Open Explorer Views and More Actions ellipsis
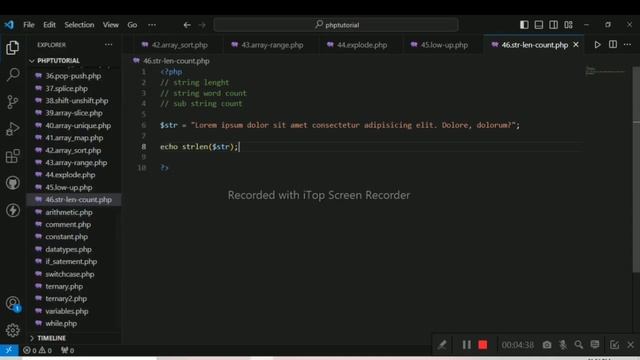This screenshot has width=640, height=360. pyautogui.click(x=108, y=44)
